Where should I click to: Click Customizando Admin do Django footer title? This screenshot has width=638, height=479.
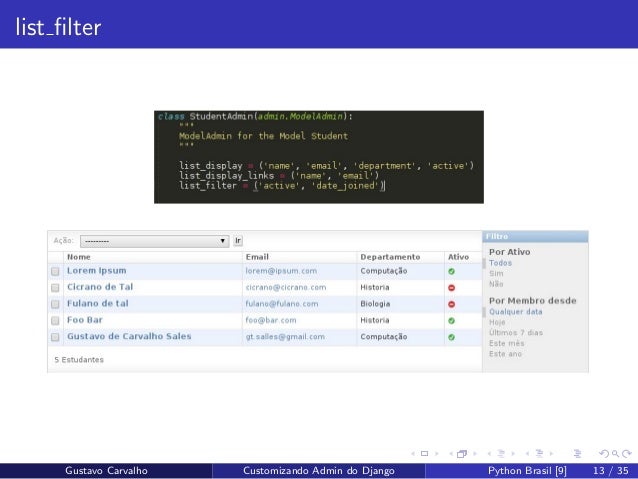pos(319,471)
